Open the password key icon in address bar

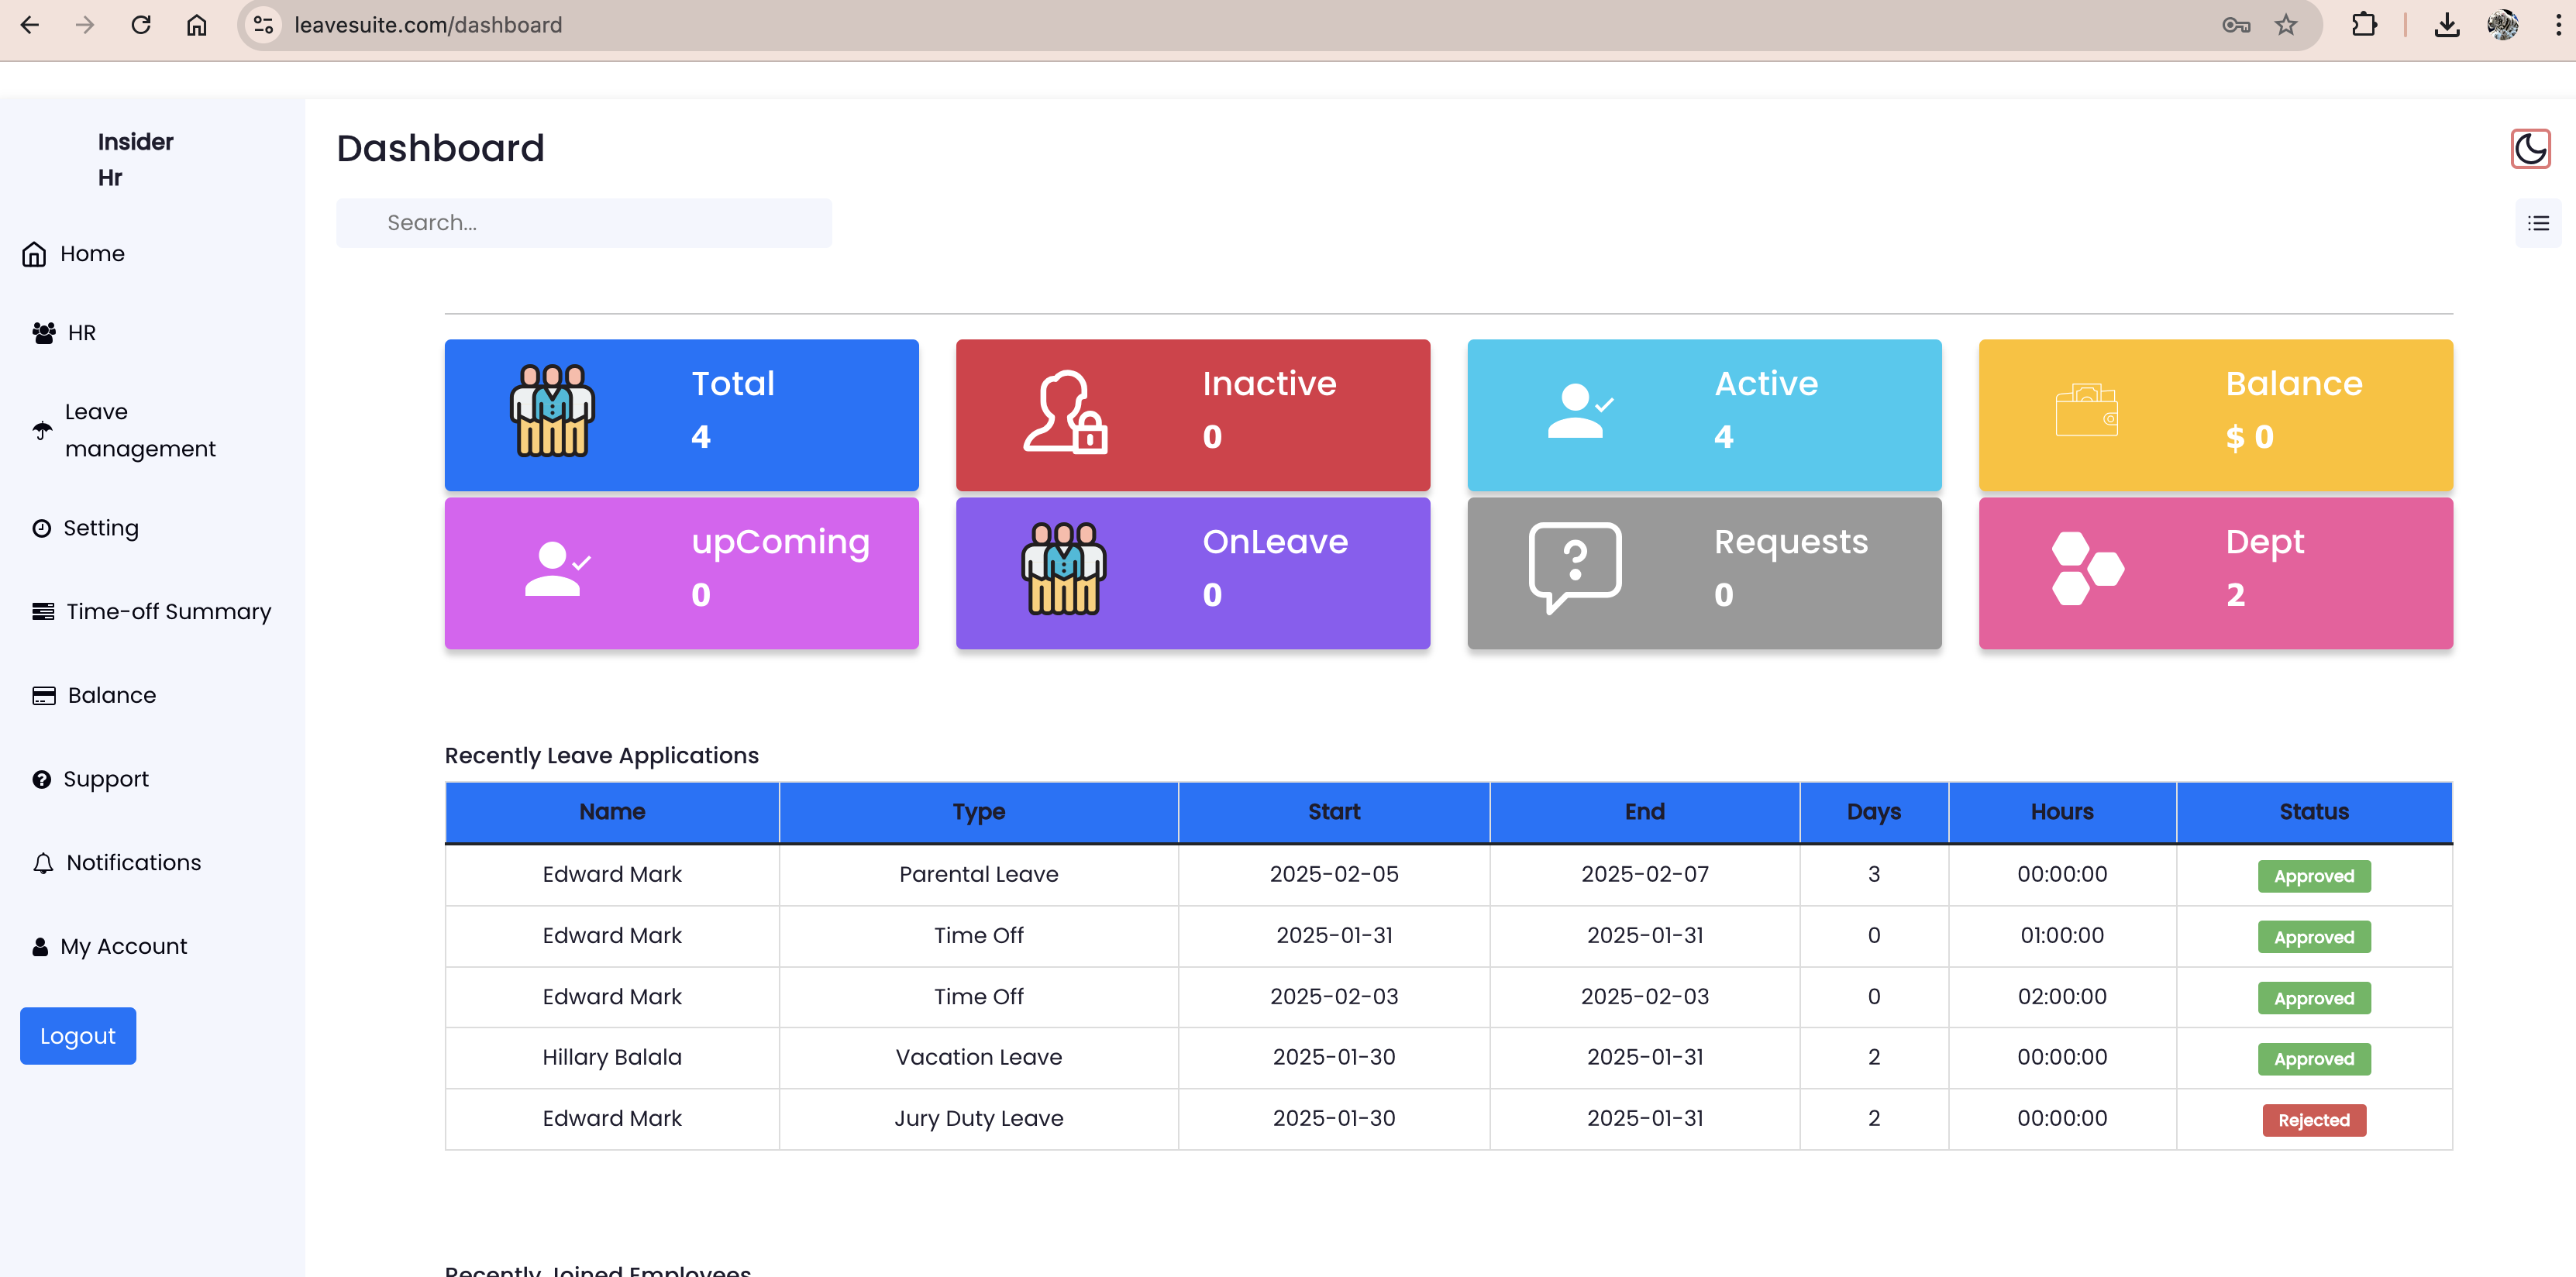point(2236,25)
